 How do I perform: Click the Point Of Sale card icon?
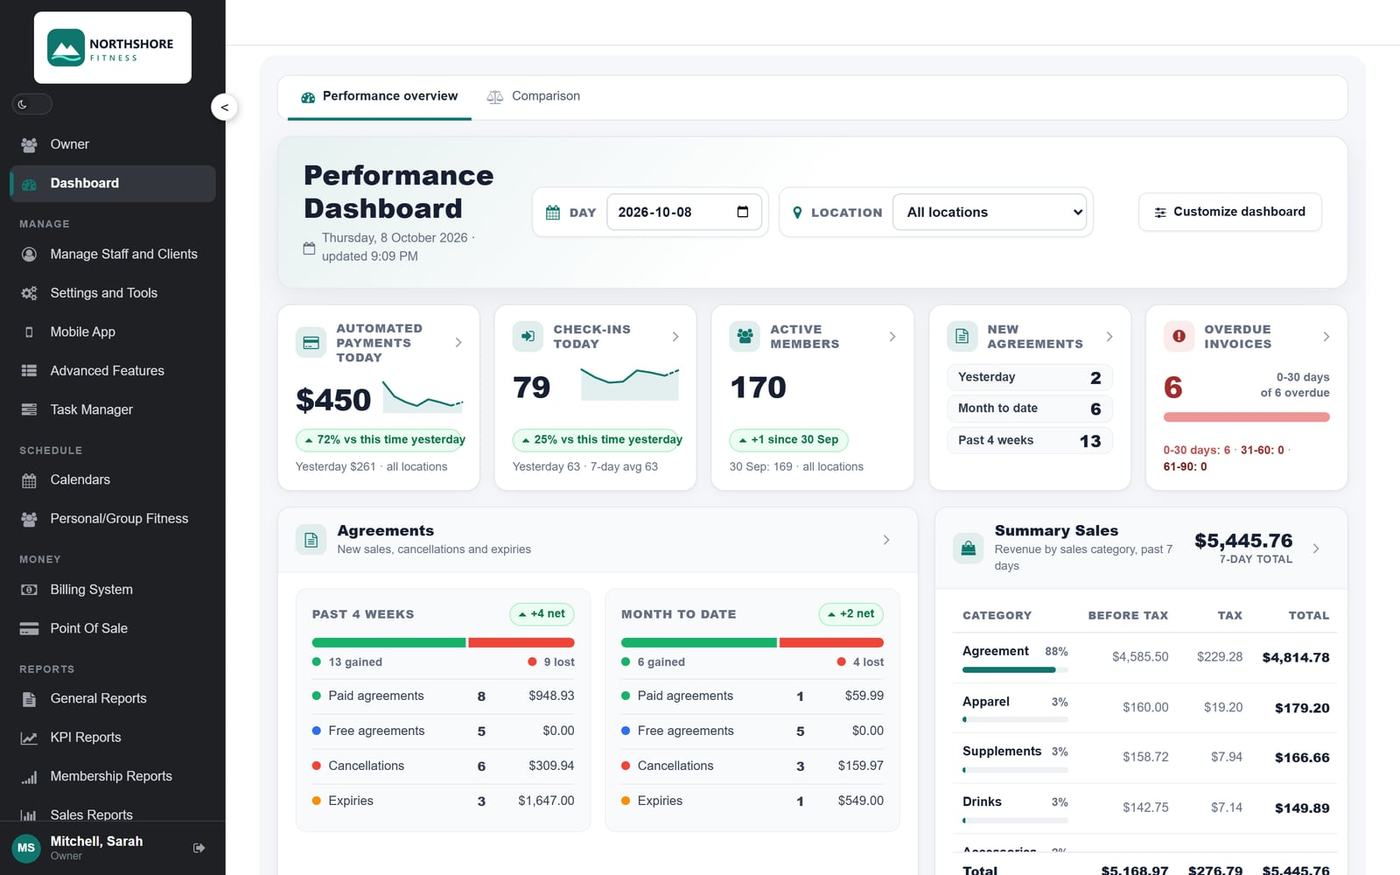pos(29,629)
